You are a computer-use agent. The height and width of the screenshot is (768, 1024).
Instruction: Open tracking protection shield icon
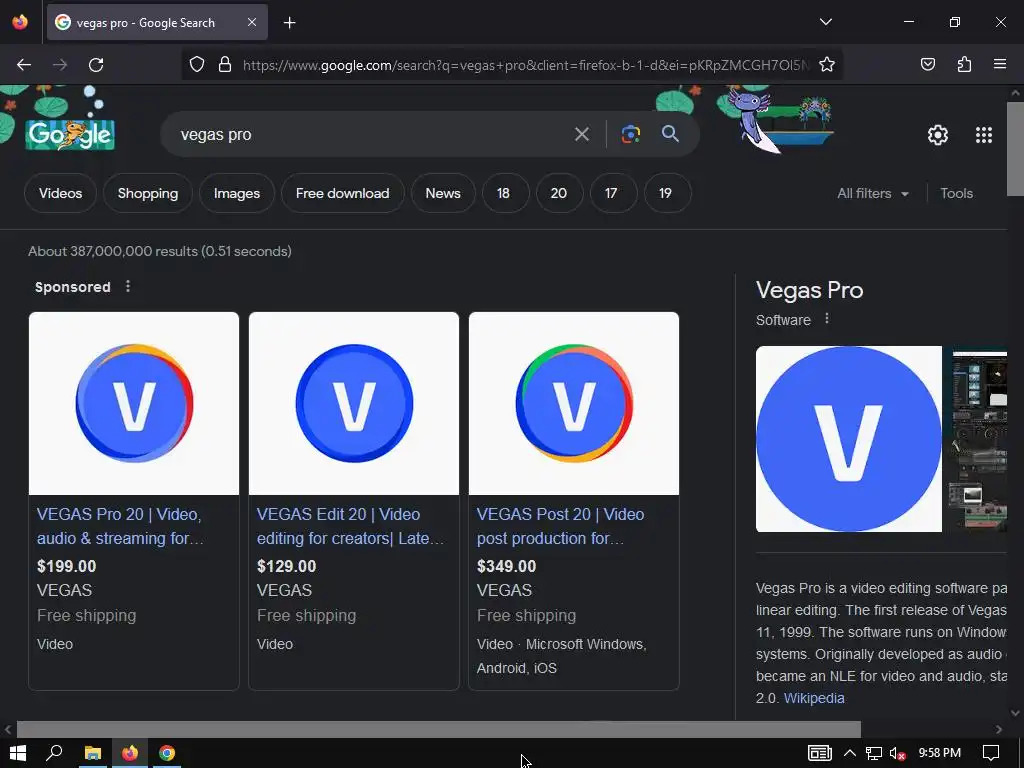(197, 65)
